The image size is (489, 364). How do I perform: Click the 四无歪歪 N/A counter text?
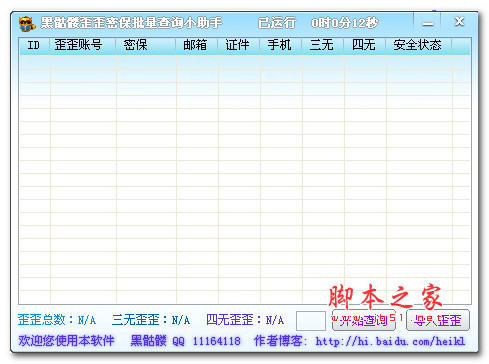click(x=245, y=320)
